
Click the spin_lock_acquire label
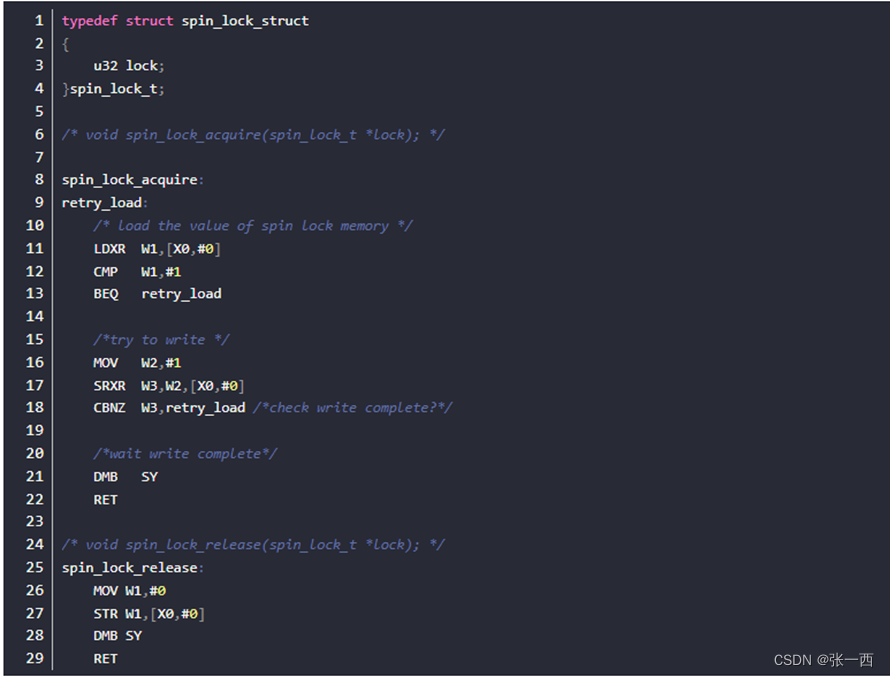[132, 180]
